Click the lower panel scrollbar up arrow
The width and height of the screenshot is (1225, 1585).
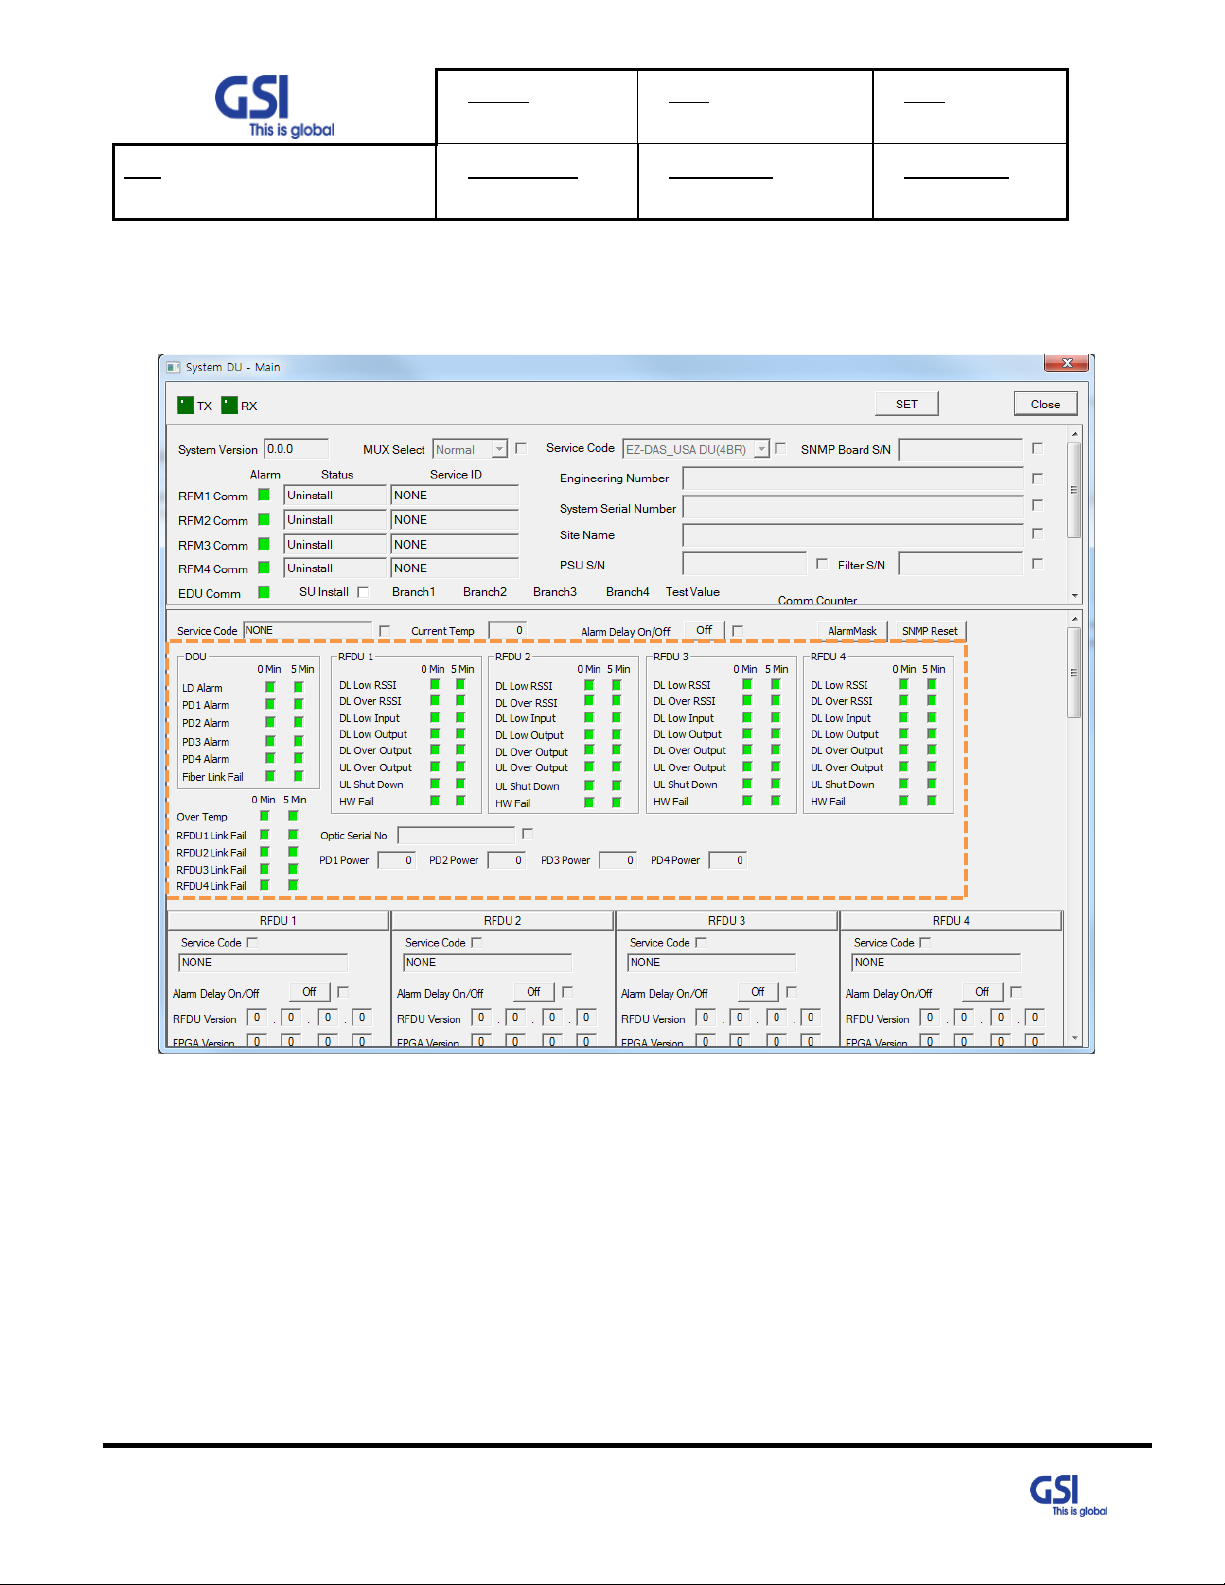(x=1075, y=619)
